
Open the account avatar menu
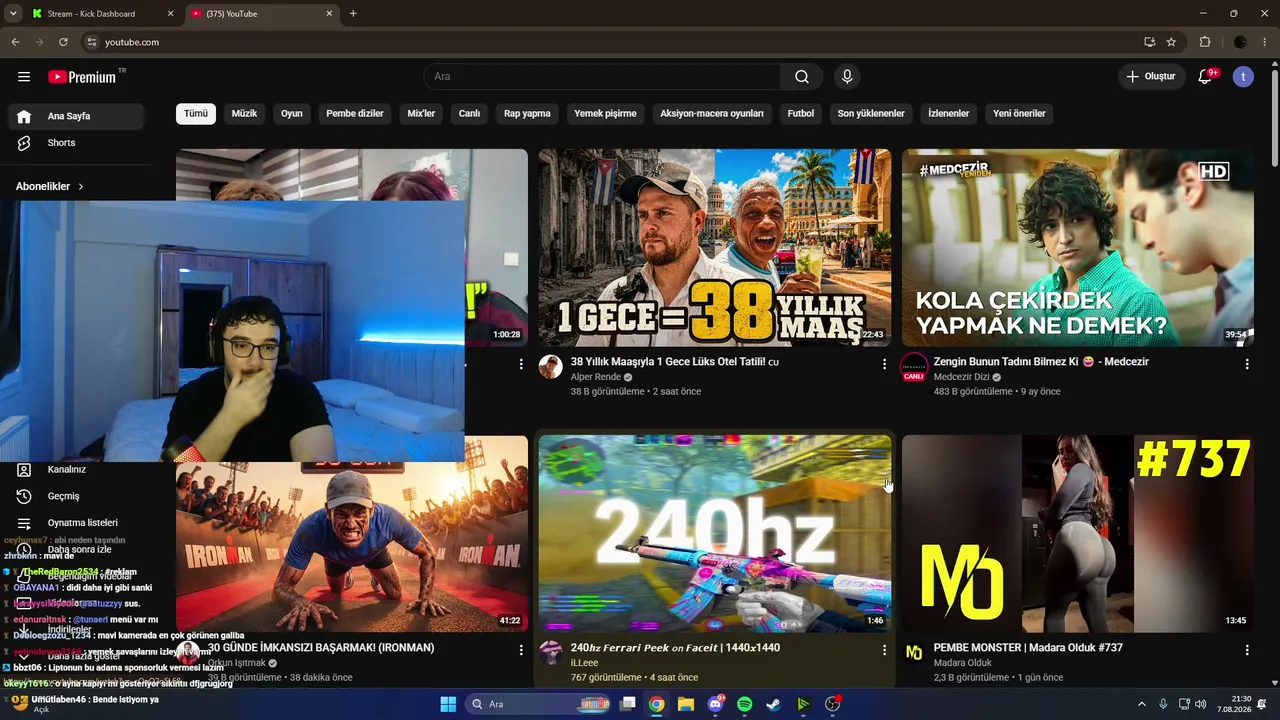1243,77
